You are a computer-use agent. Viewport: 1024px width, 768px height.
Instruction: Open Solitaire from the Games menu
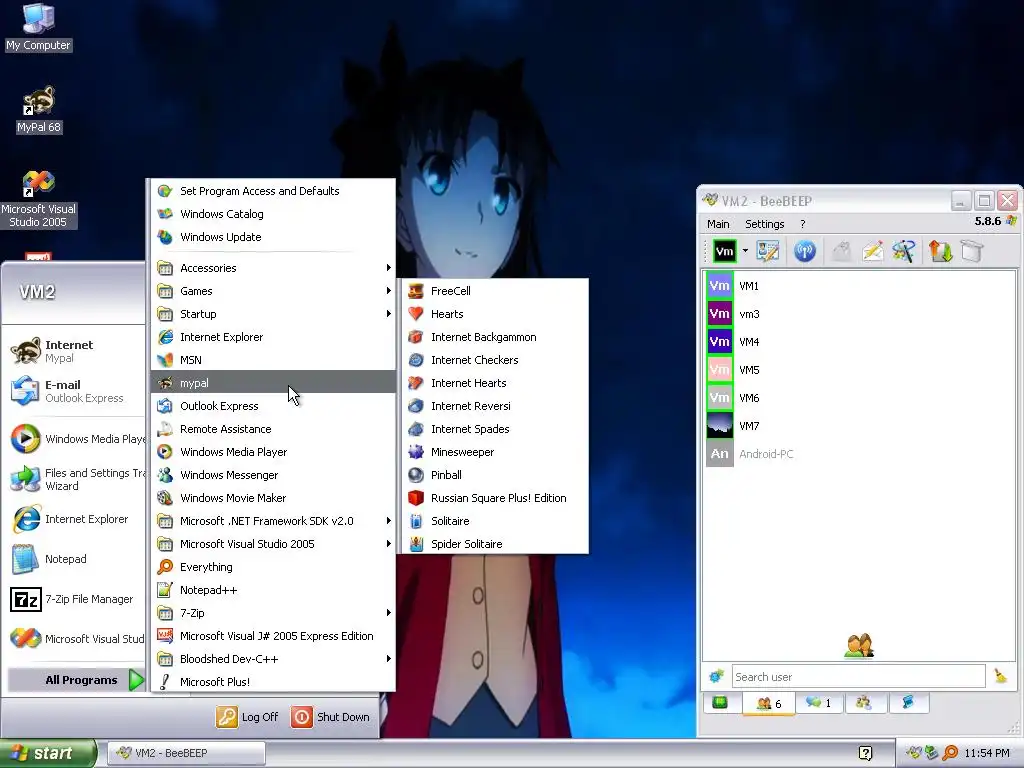pos(495,521)
